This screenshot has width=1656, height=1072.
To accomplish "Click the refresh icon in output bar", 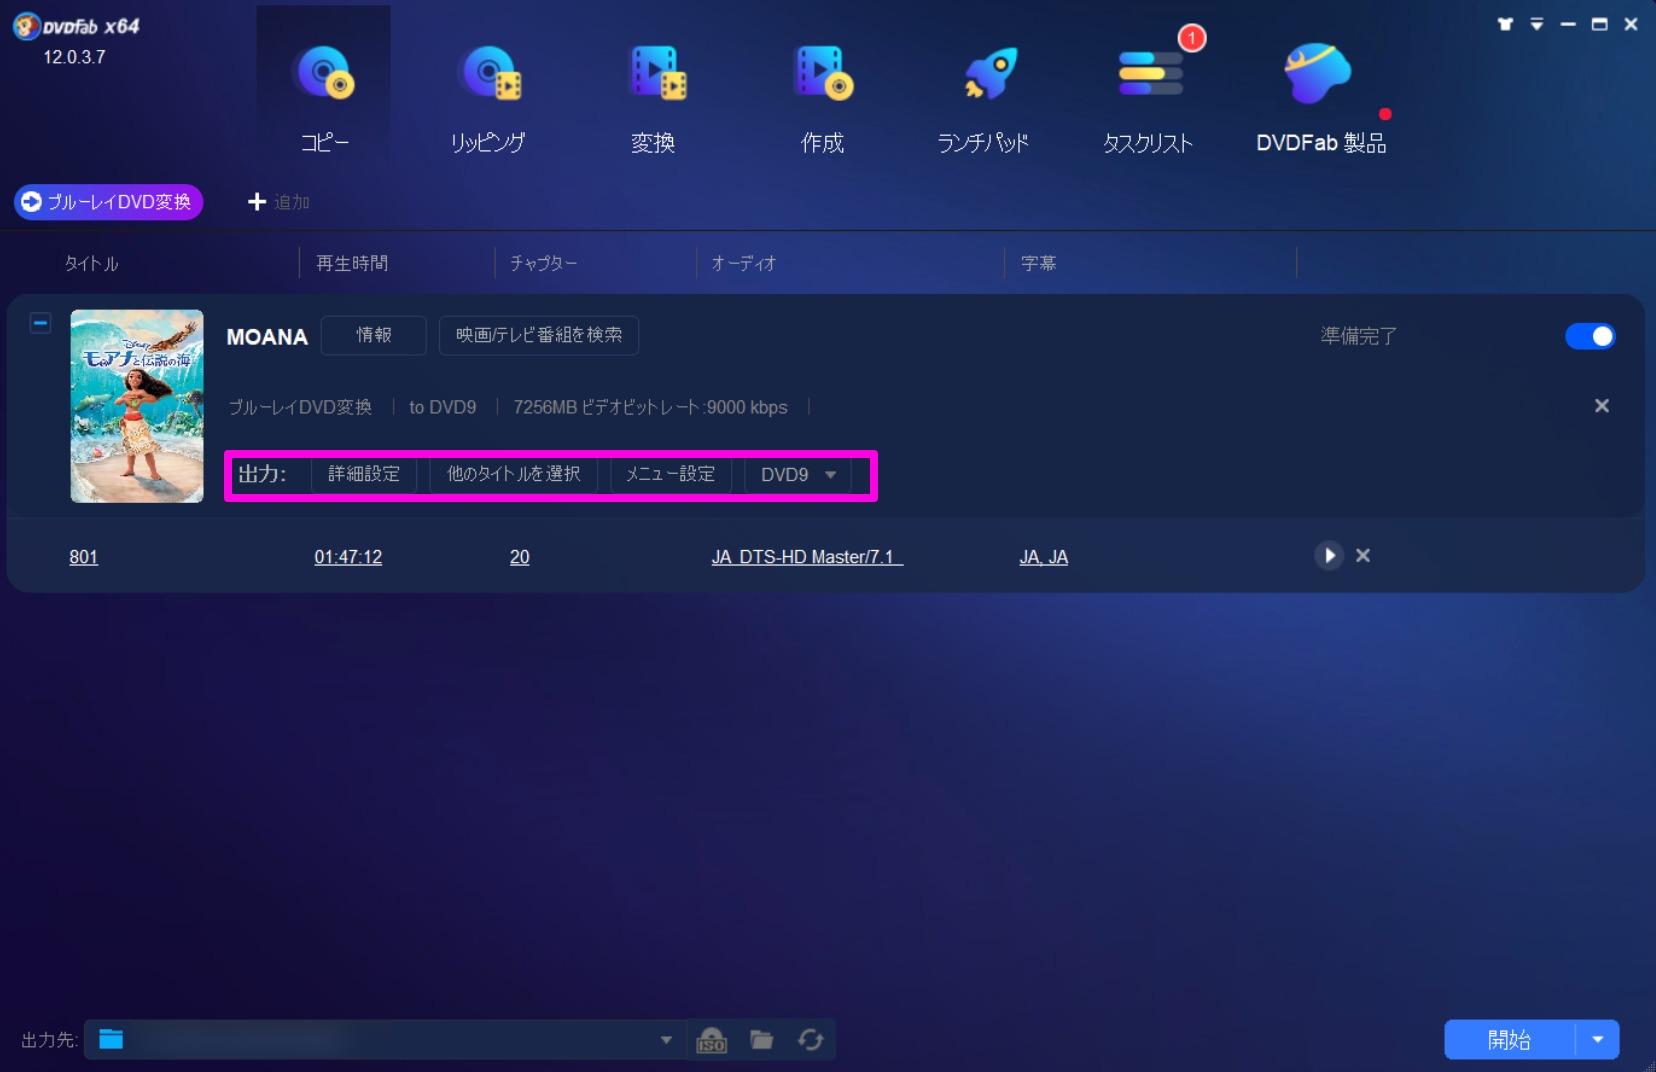I will [810, 1040].
